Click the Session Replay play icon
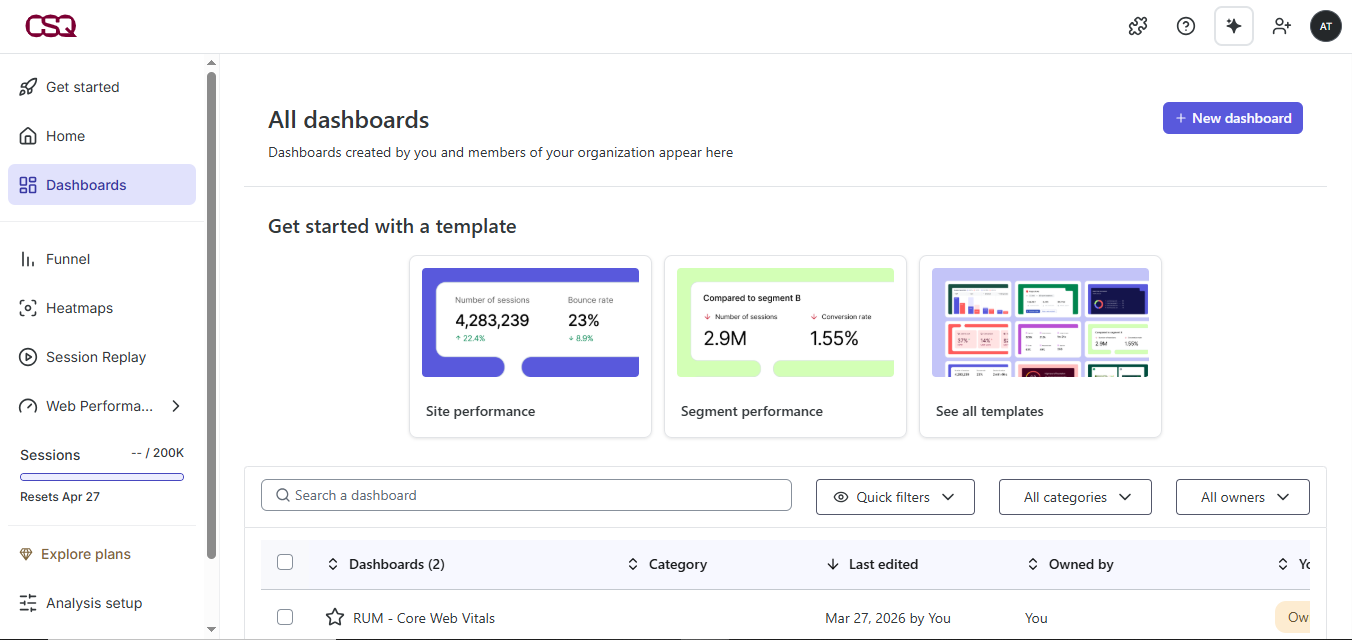This screenshot has width=1352, height=640. tap(28, 357)
